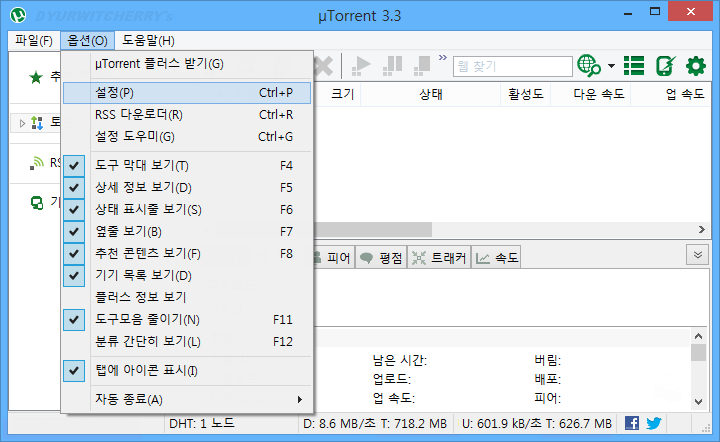The height and width of the screenshot is (442, 720).
Task: Switch to the 피어 tab
Action: (334, 258)
